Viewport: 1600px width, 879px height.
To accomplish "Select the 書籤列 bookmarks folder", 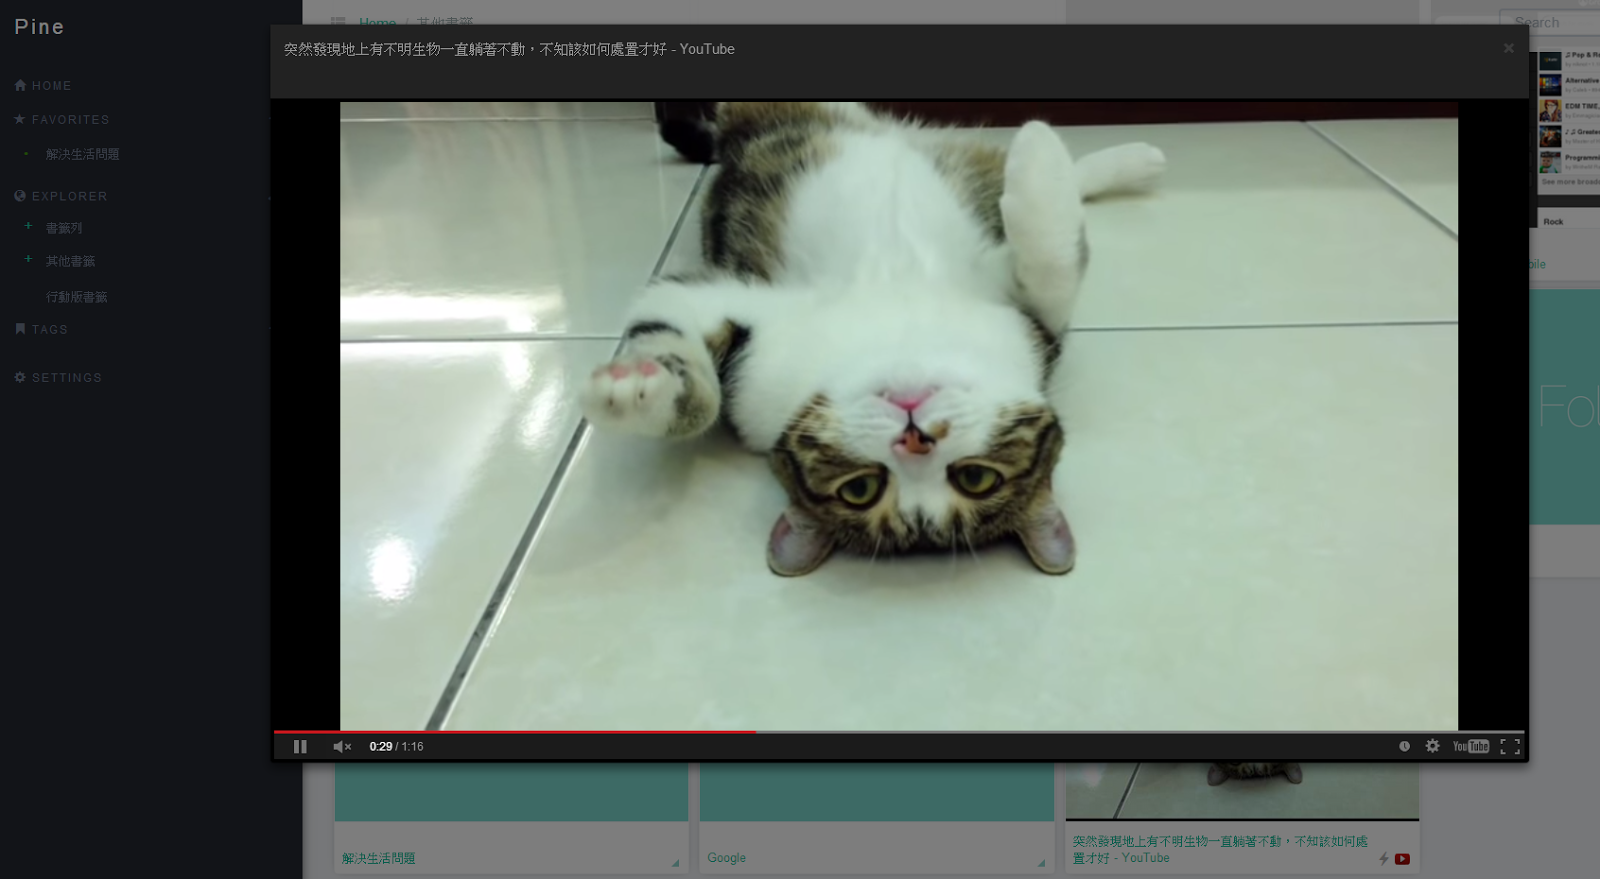I will point(64,228).
